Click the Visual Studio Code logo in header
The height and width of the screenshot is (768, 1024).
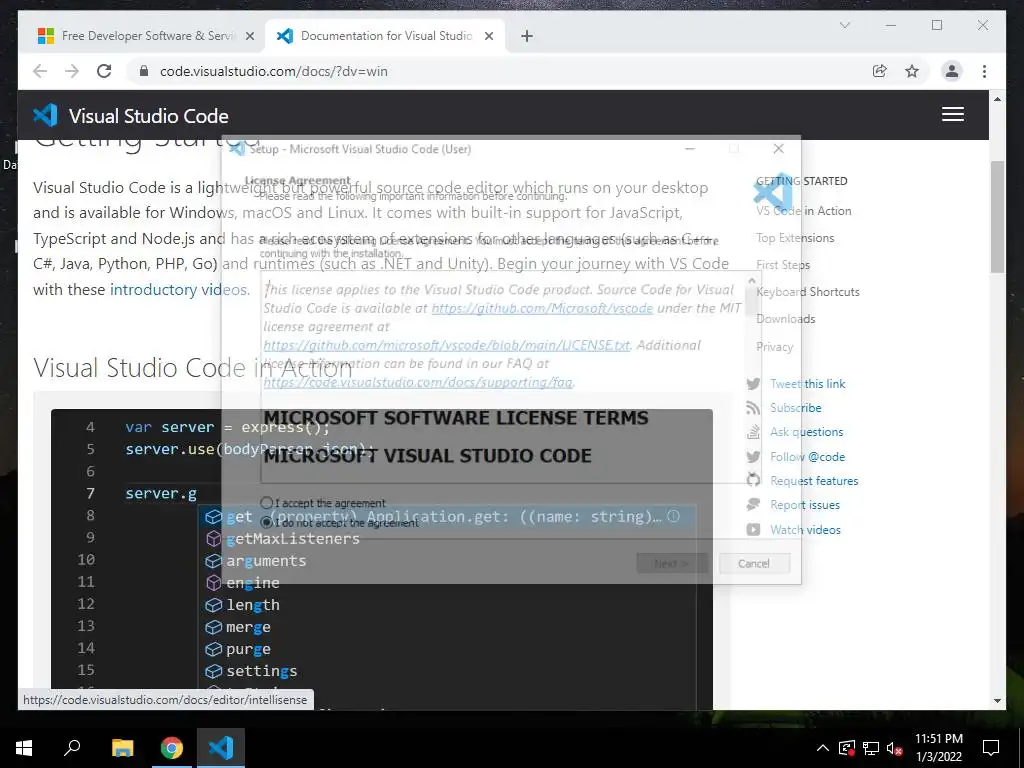coord(46,116)
